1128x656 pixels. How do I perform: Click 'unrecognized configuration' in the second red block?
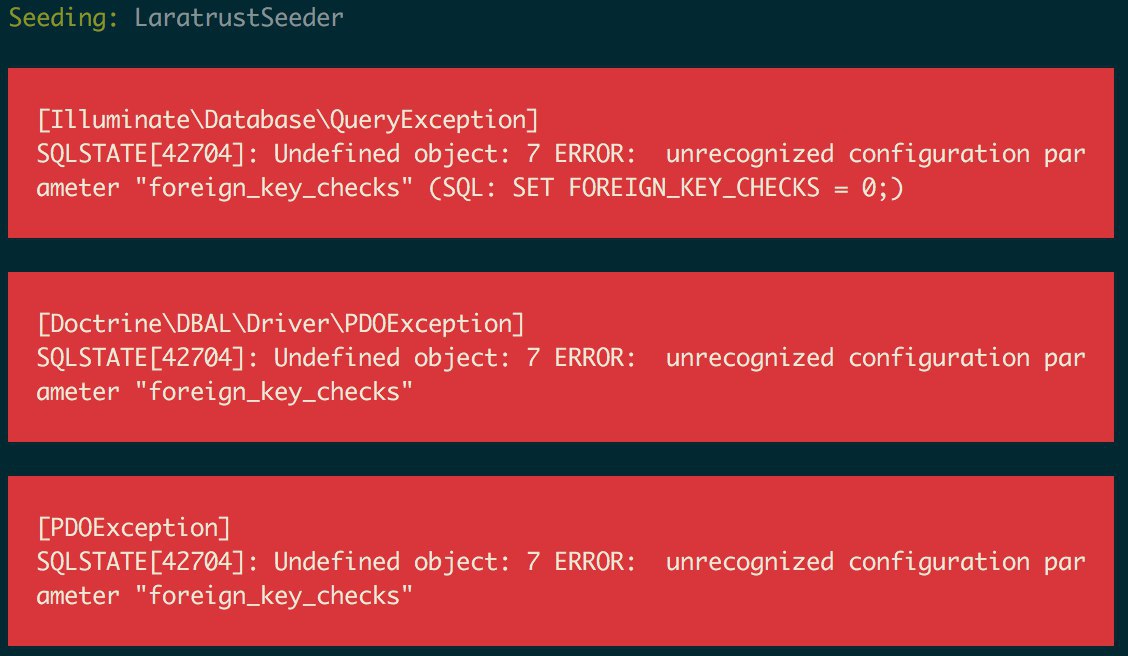click(847, 359)
